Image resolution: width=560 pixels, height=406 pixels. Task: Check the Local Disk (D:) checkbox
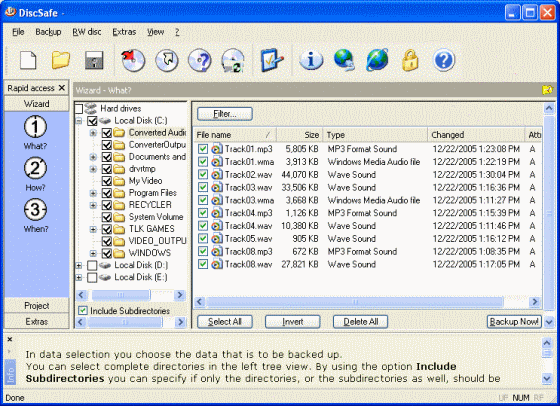point(92,265)
